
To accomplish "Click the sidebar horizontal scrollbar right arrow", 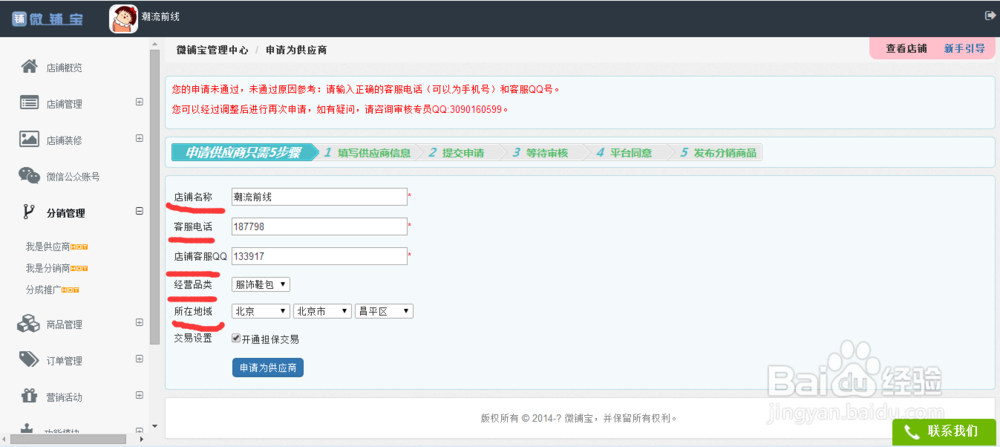I will click(x=142, y=439).
